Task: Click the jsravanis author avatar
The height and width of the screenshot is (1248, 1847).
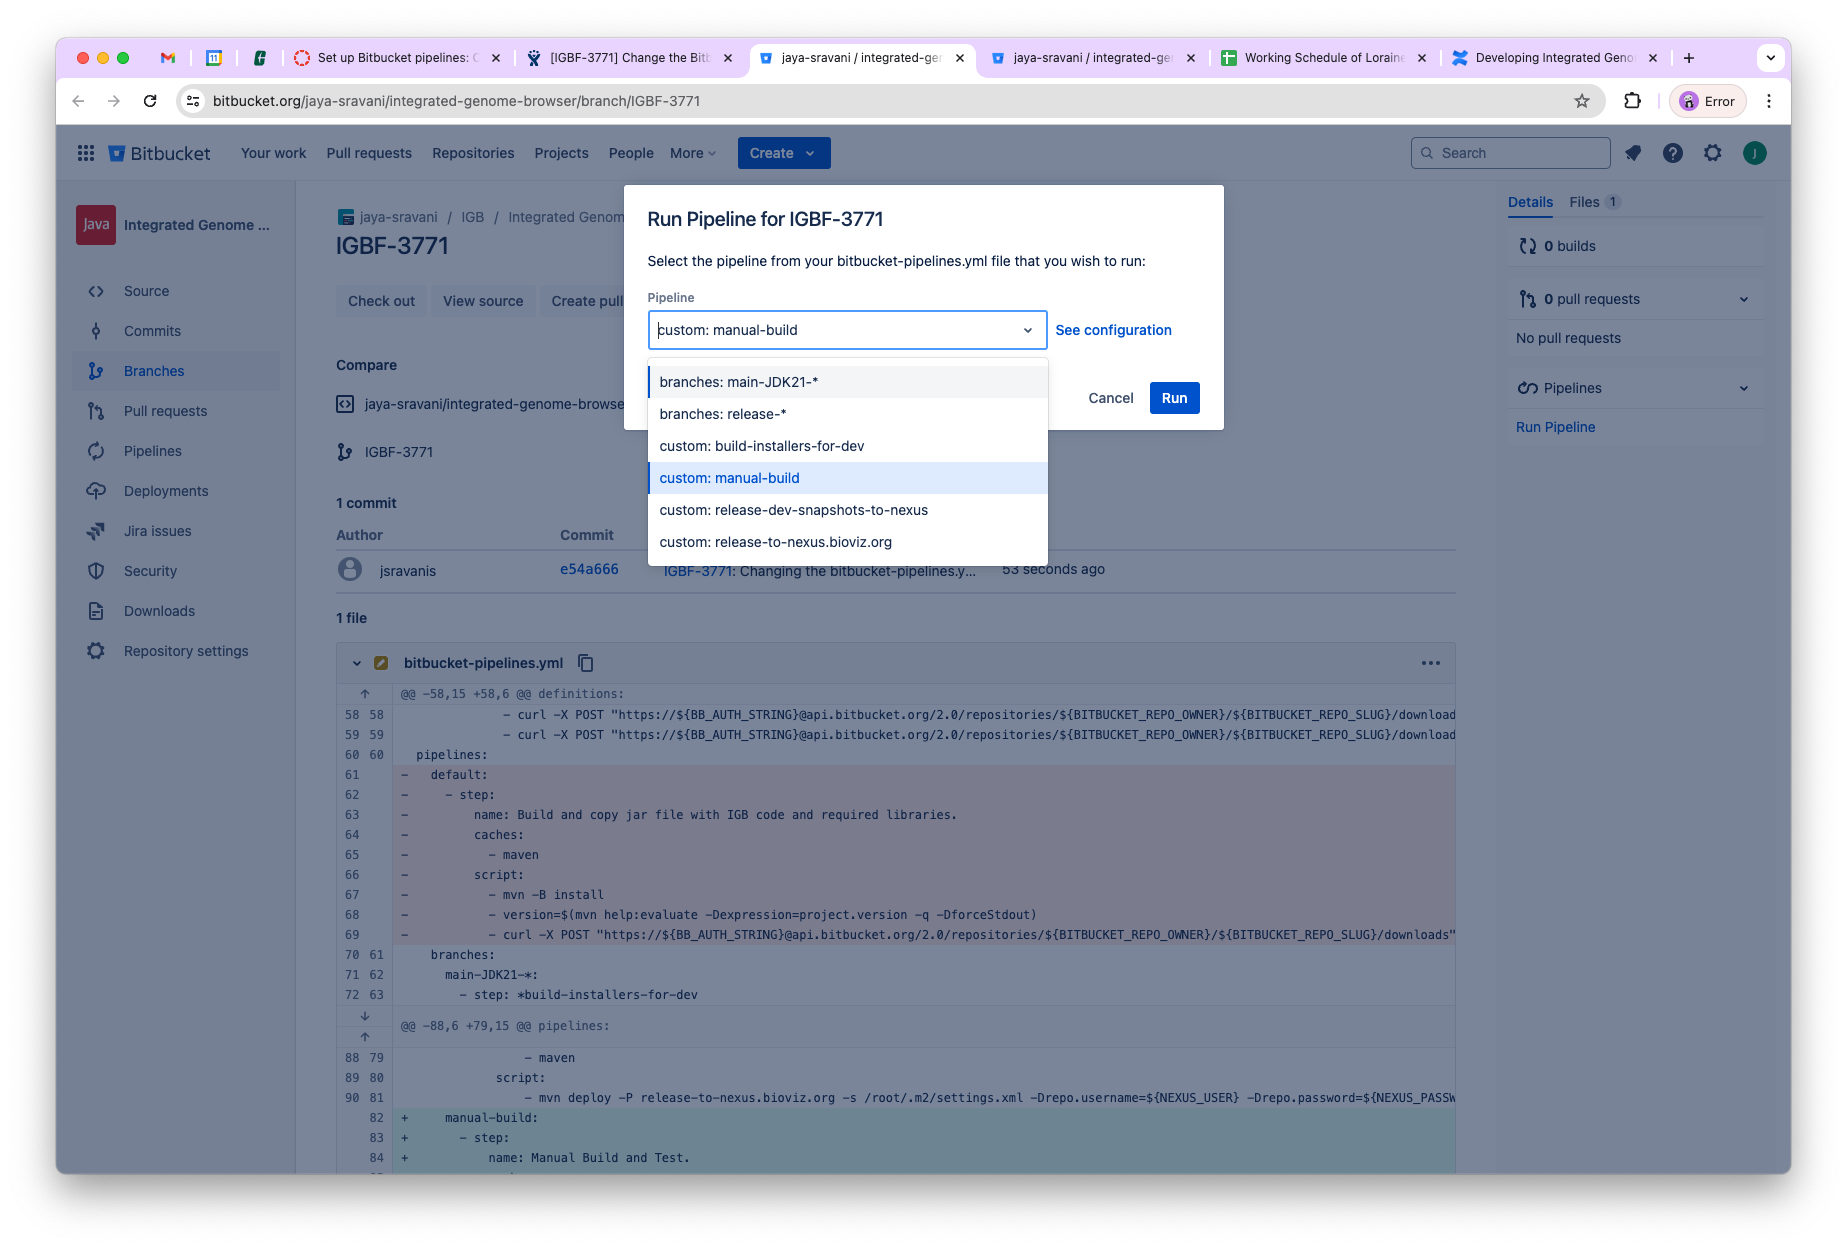Action: [x=350, y=569]
